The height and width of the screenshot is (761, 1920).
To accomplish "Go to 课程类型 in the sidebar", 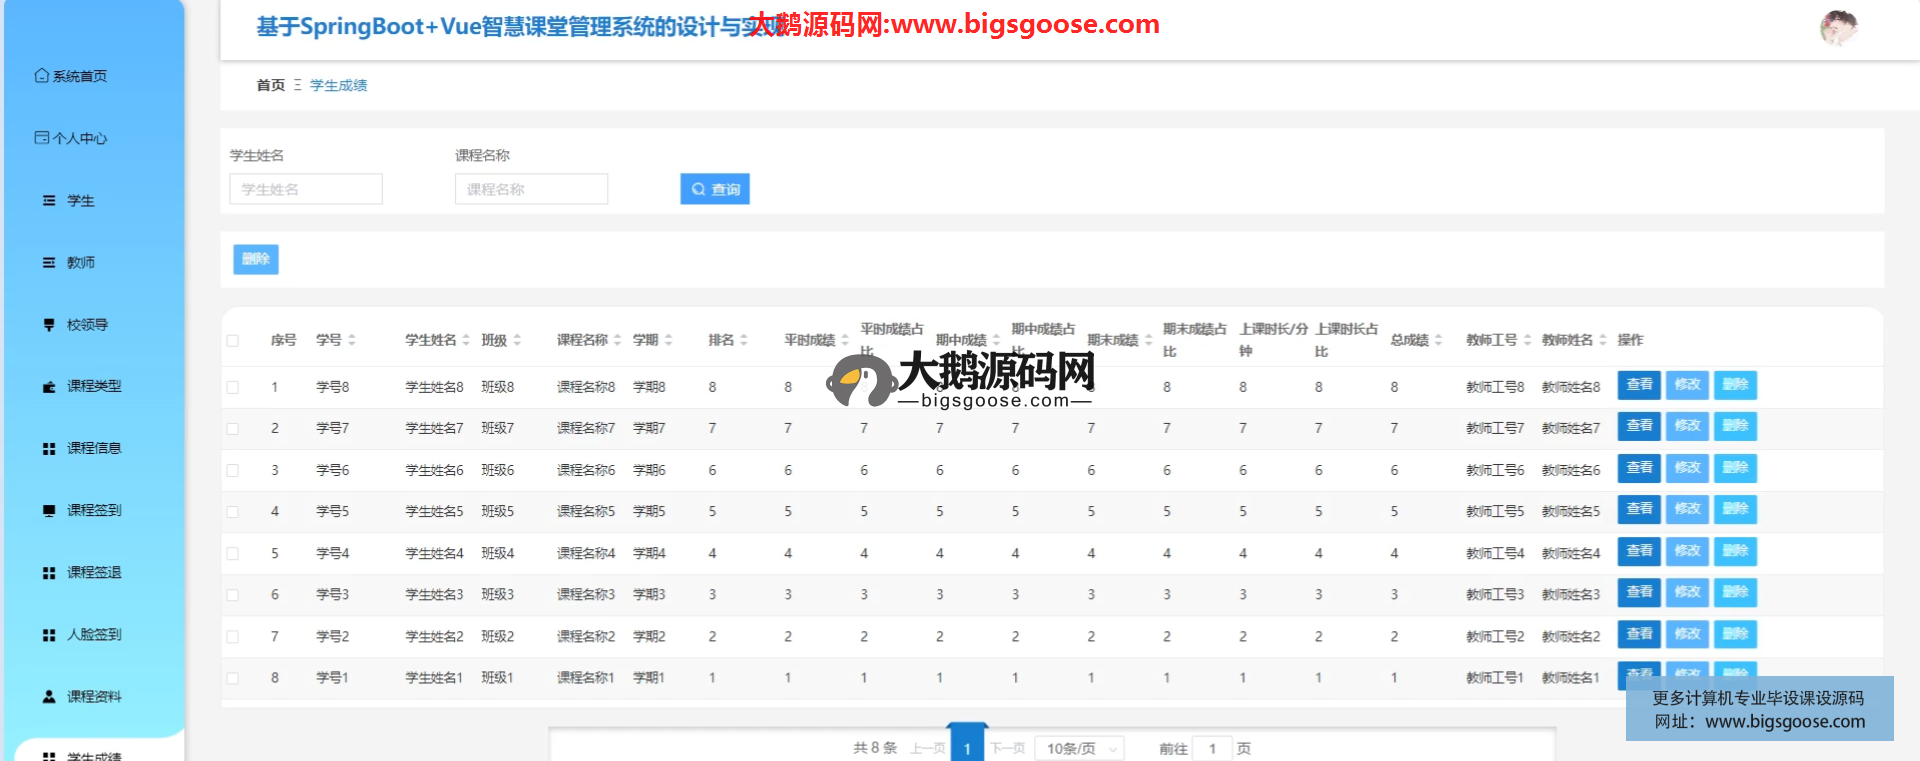I will [x=94, y=386].
